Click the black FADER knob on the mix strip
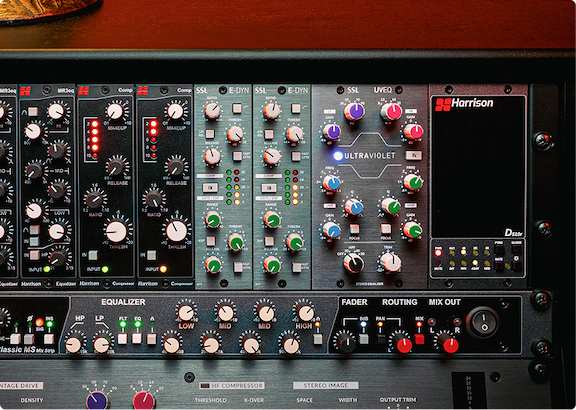Screen dimensions: 576x410 [347, 344]
